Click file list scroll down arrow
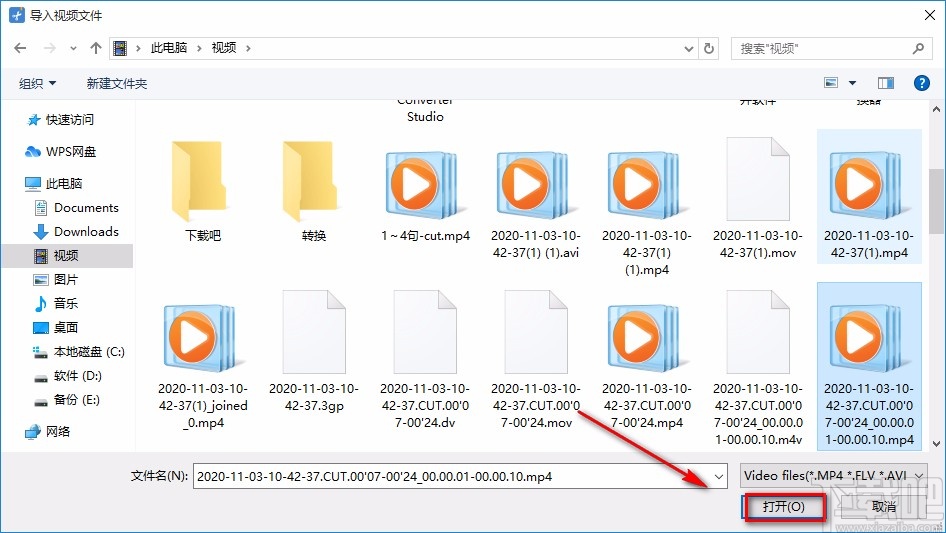Screen dimensions: 946x533 click(936, 444)
